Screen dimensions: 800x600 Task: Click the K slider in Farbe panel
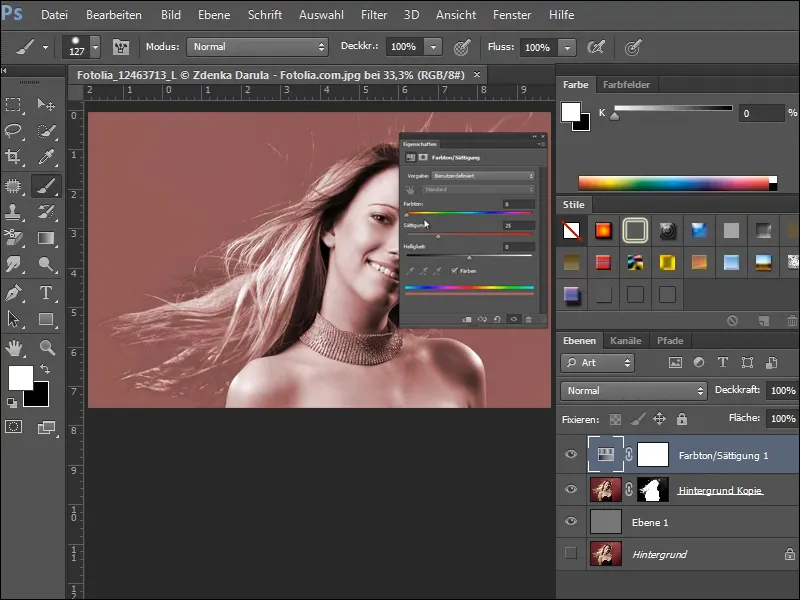click(x=615, y=117)
